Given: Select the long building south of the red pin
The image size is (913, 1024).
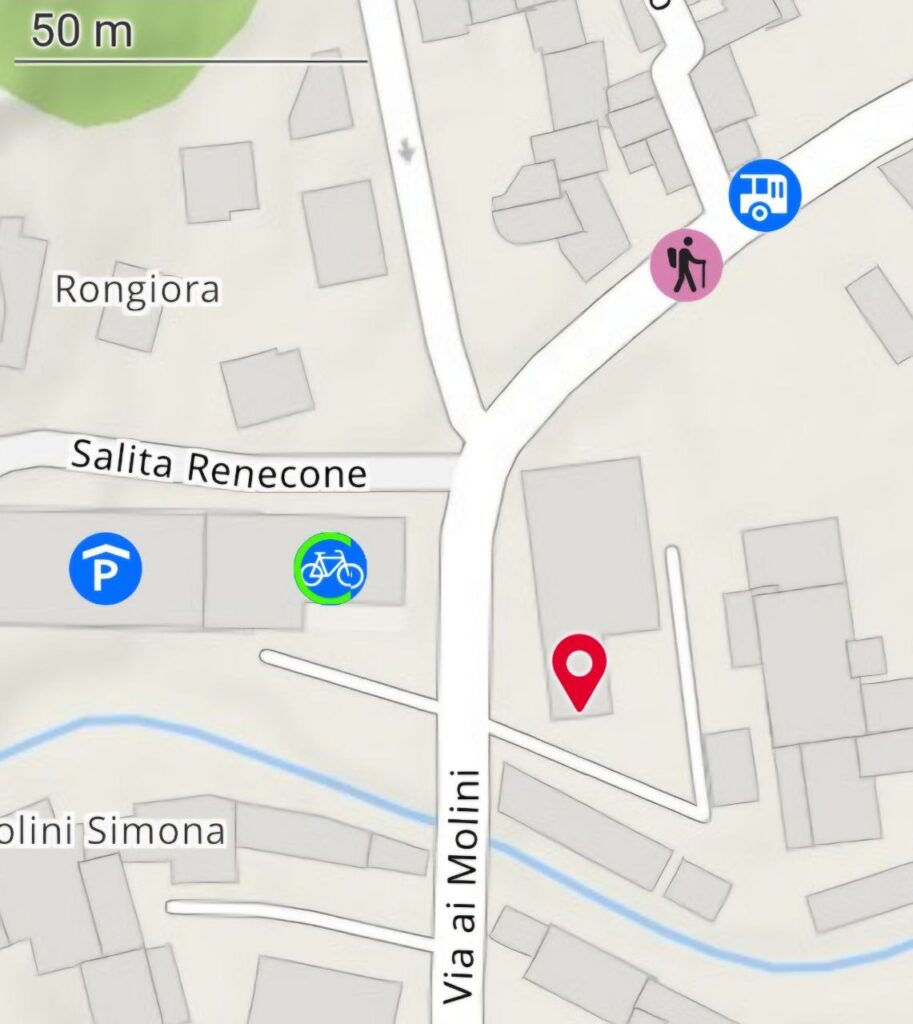Looking at the screenshot, I should coord(585,826).
